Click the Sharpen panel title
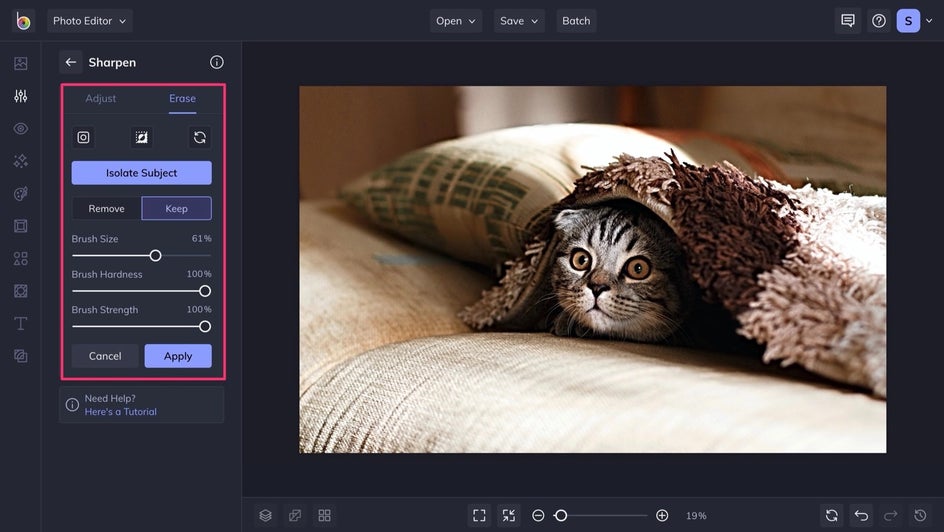The image size is (944, 532). click(112, 63)
